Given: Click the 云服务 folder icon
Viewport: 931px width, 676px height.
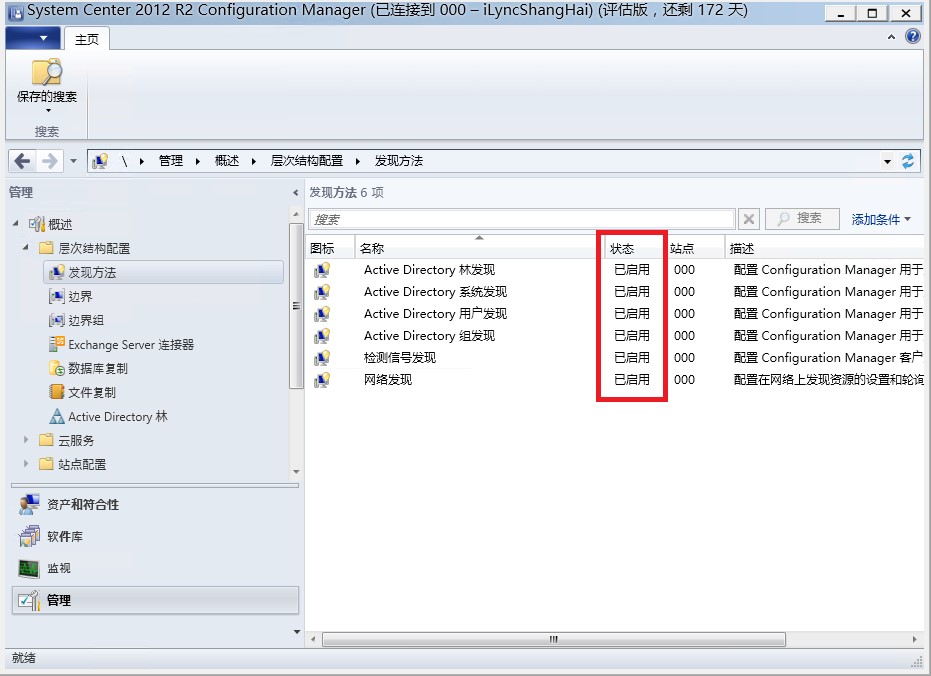Looking at the screenshot, I should [x=46, y=440].
